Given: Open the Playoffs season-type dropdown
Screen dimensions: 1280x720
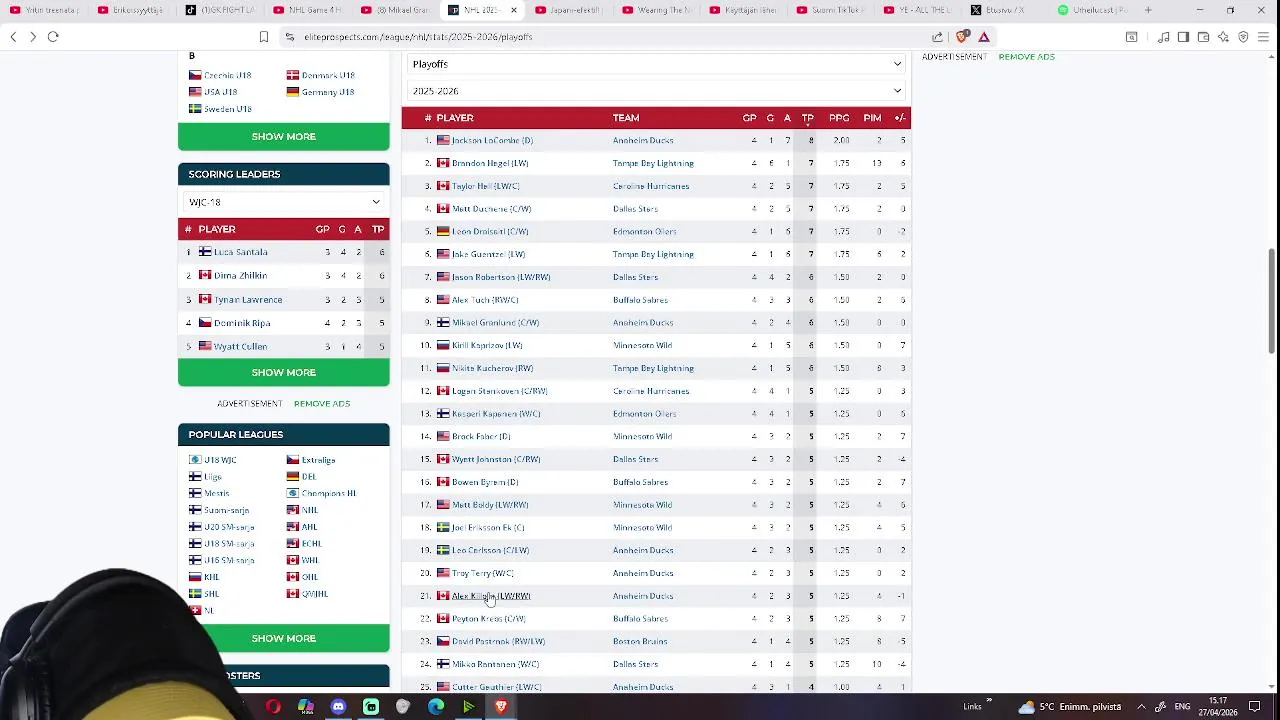Looking at the screenshot, I should pyautogui.click(x=656, y=64).
